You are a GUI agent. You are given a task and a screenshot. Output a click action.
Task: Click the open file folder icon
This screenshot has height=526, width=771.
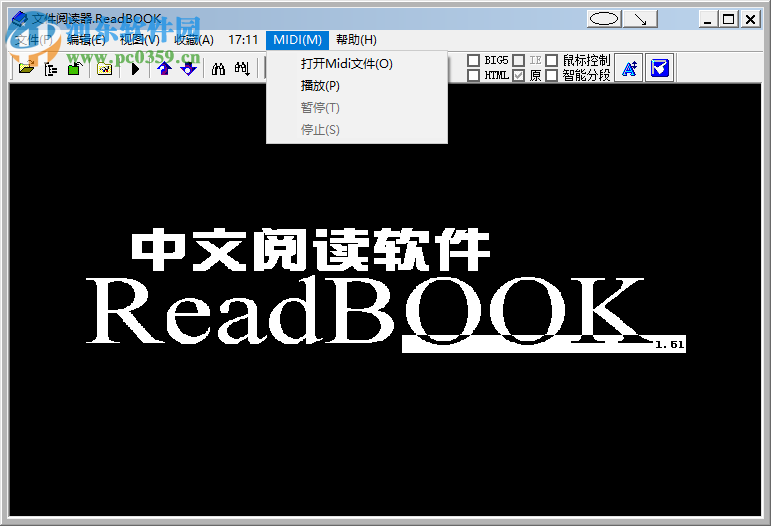coord(26,68)
